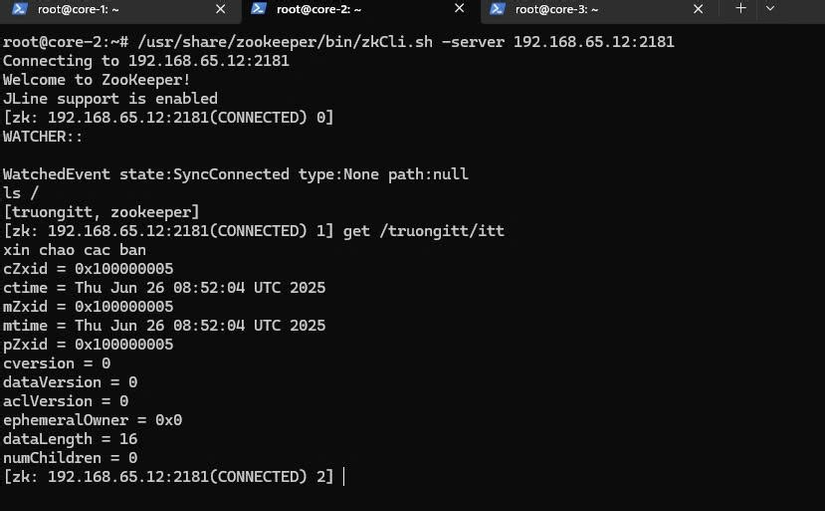Click the '[truongitt, zookeeper]' listing output
825x511 pixels.
[x=102, y=212]
